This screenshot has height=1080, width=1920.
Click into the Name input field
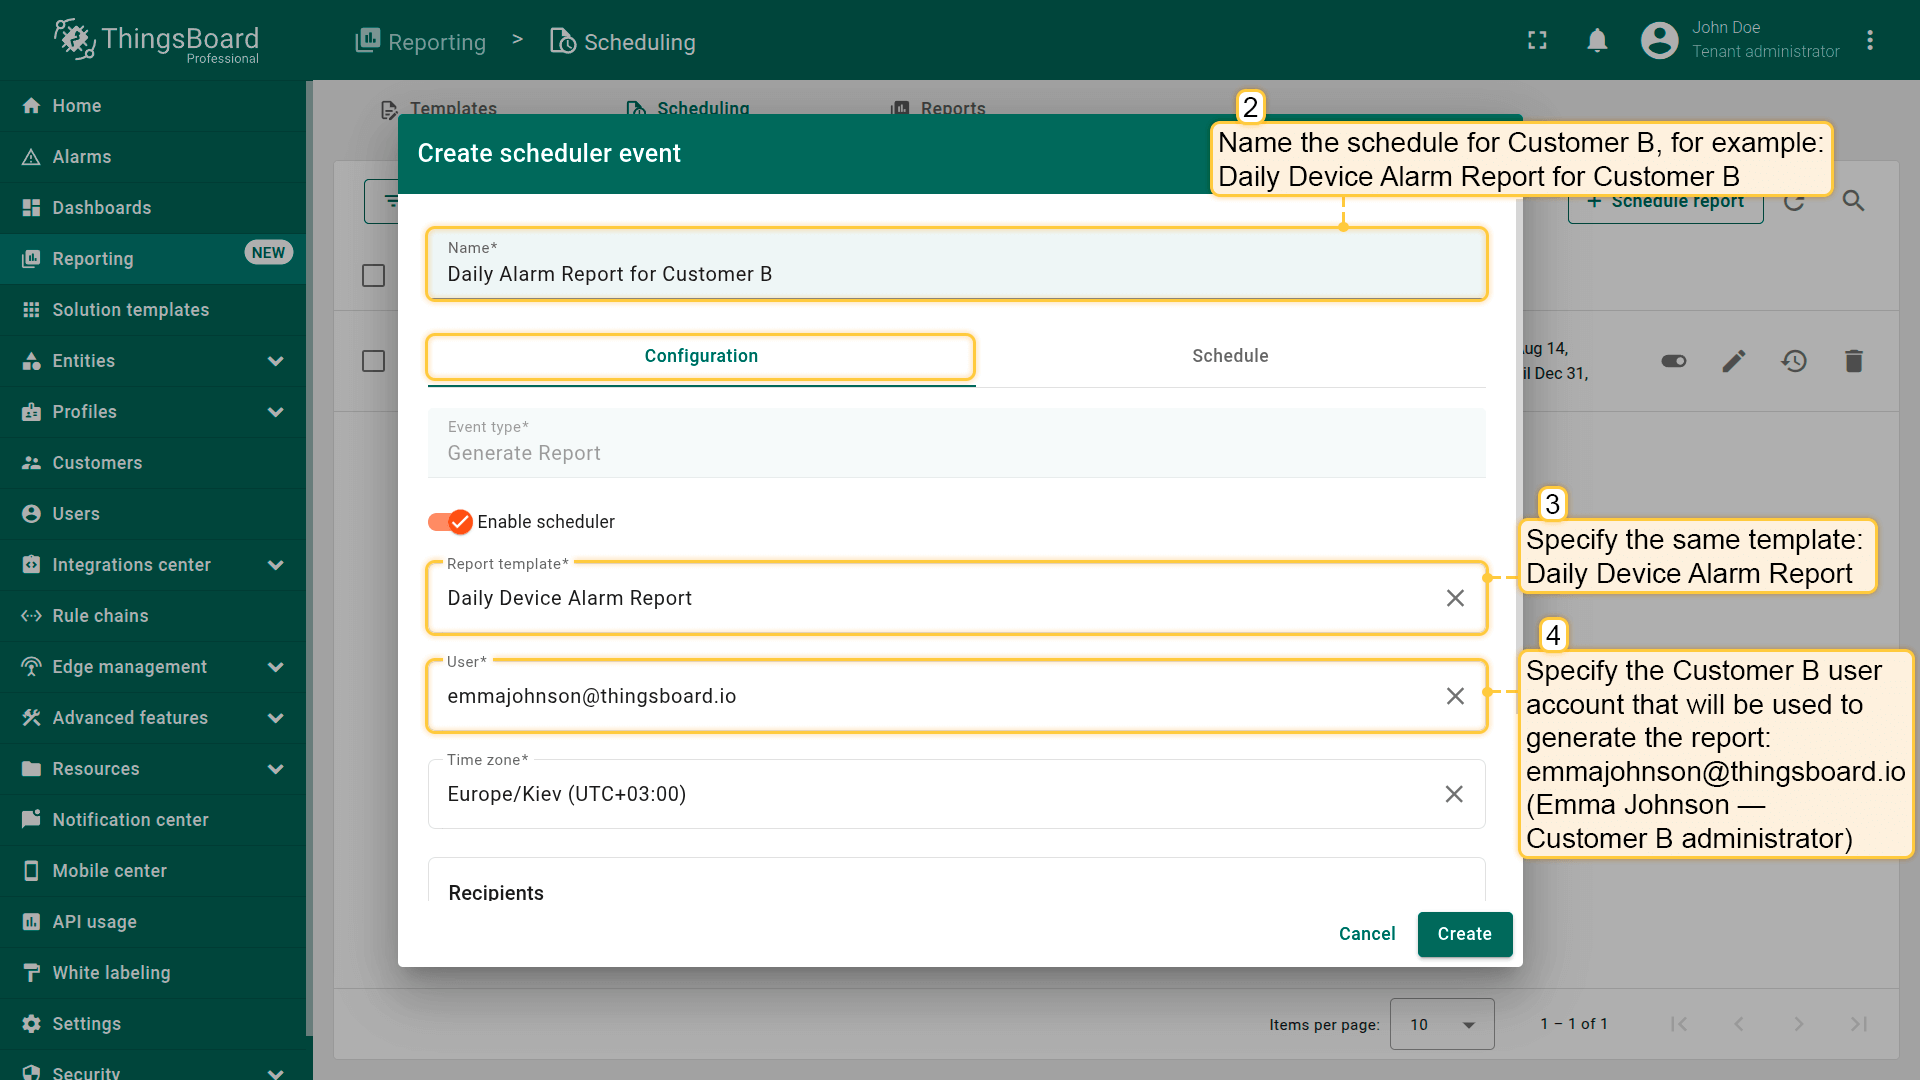(x=955, y=274)
